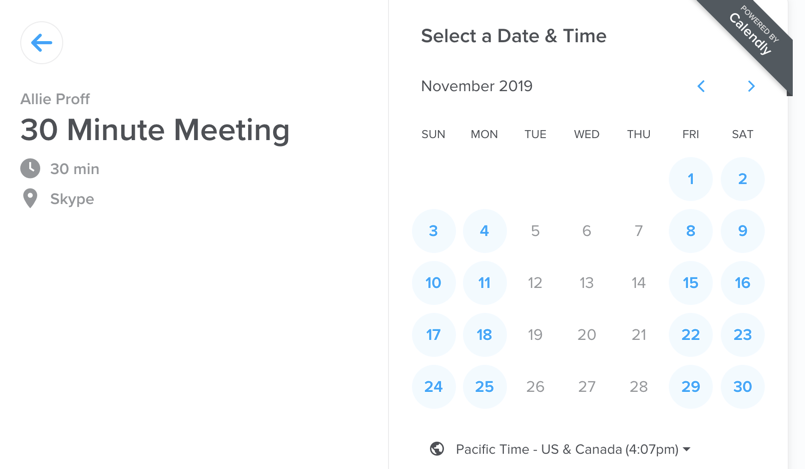Screen dimensions: 805x469
Task: Go to the previous month
Action: point(701,87)
